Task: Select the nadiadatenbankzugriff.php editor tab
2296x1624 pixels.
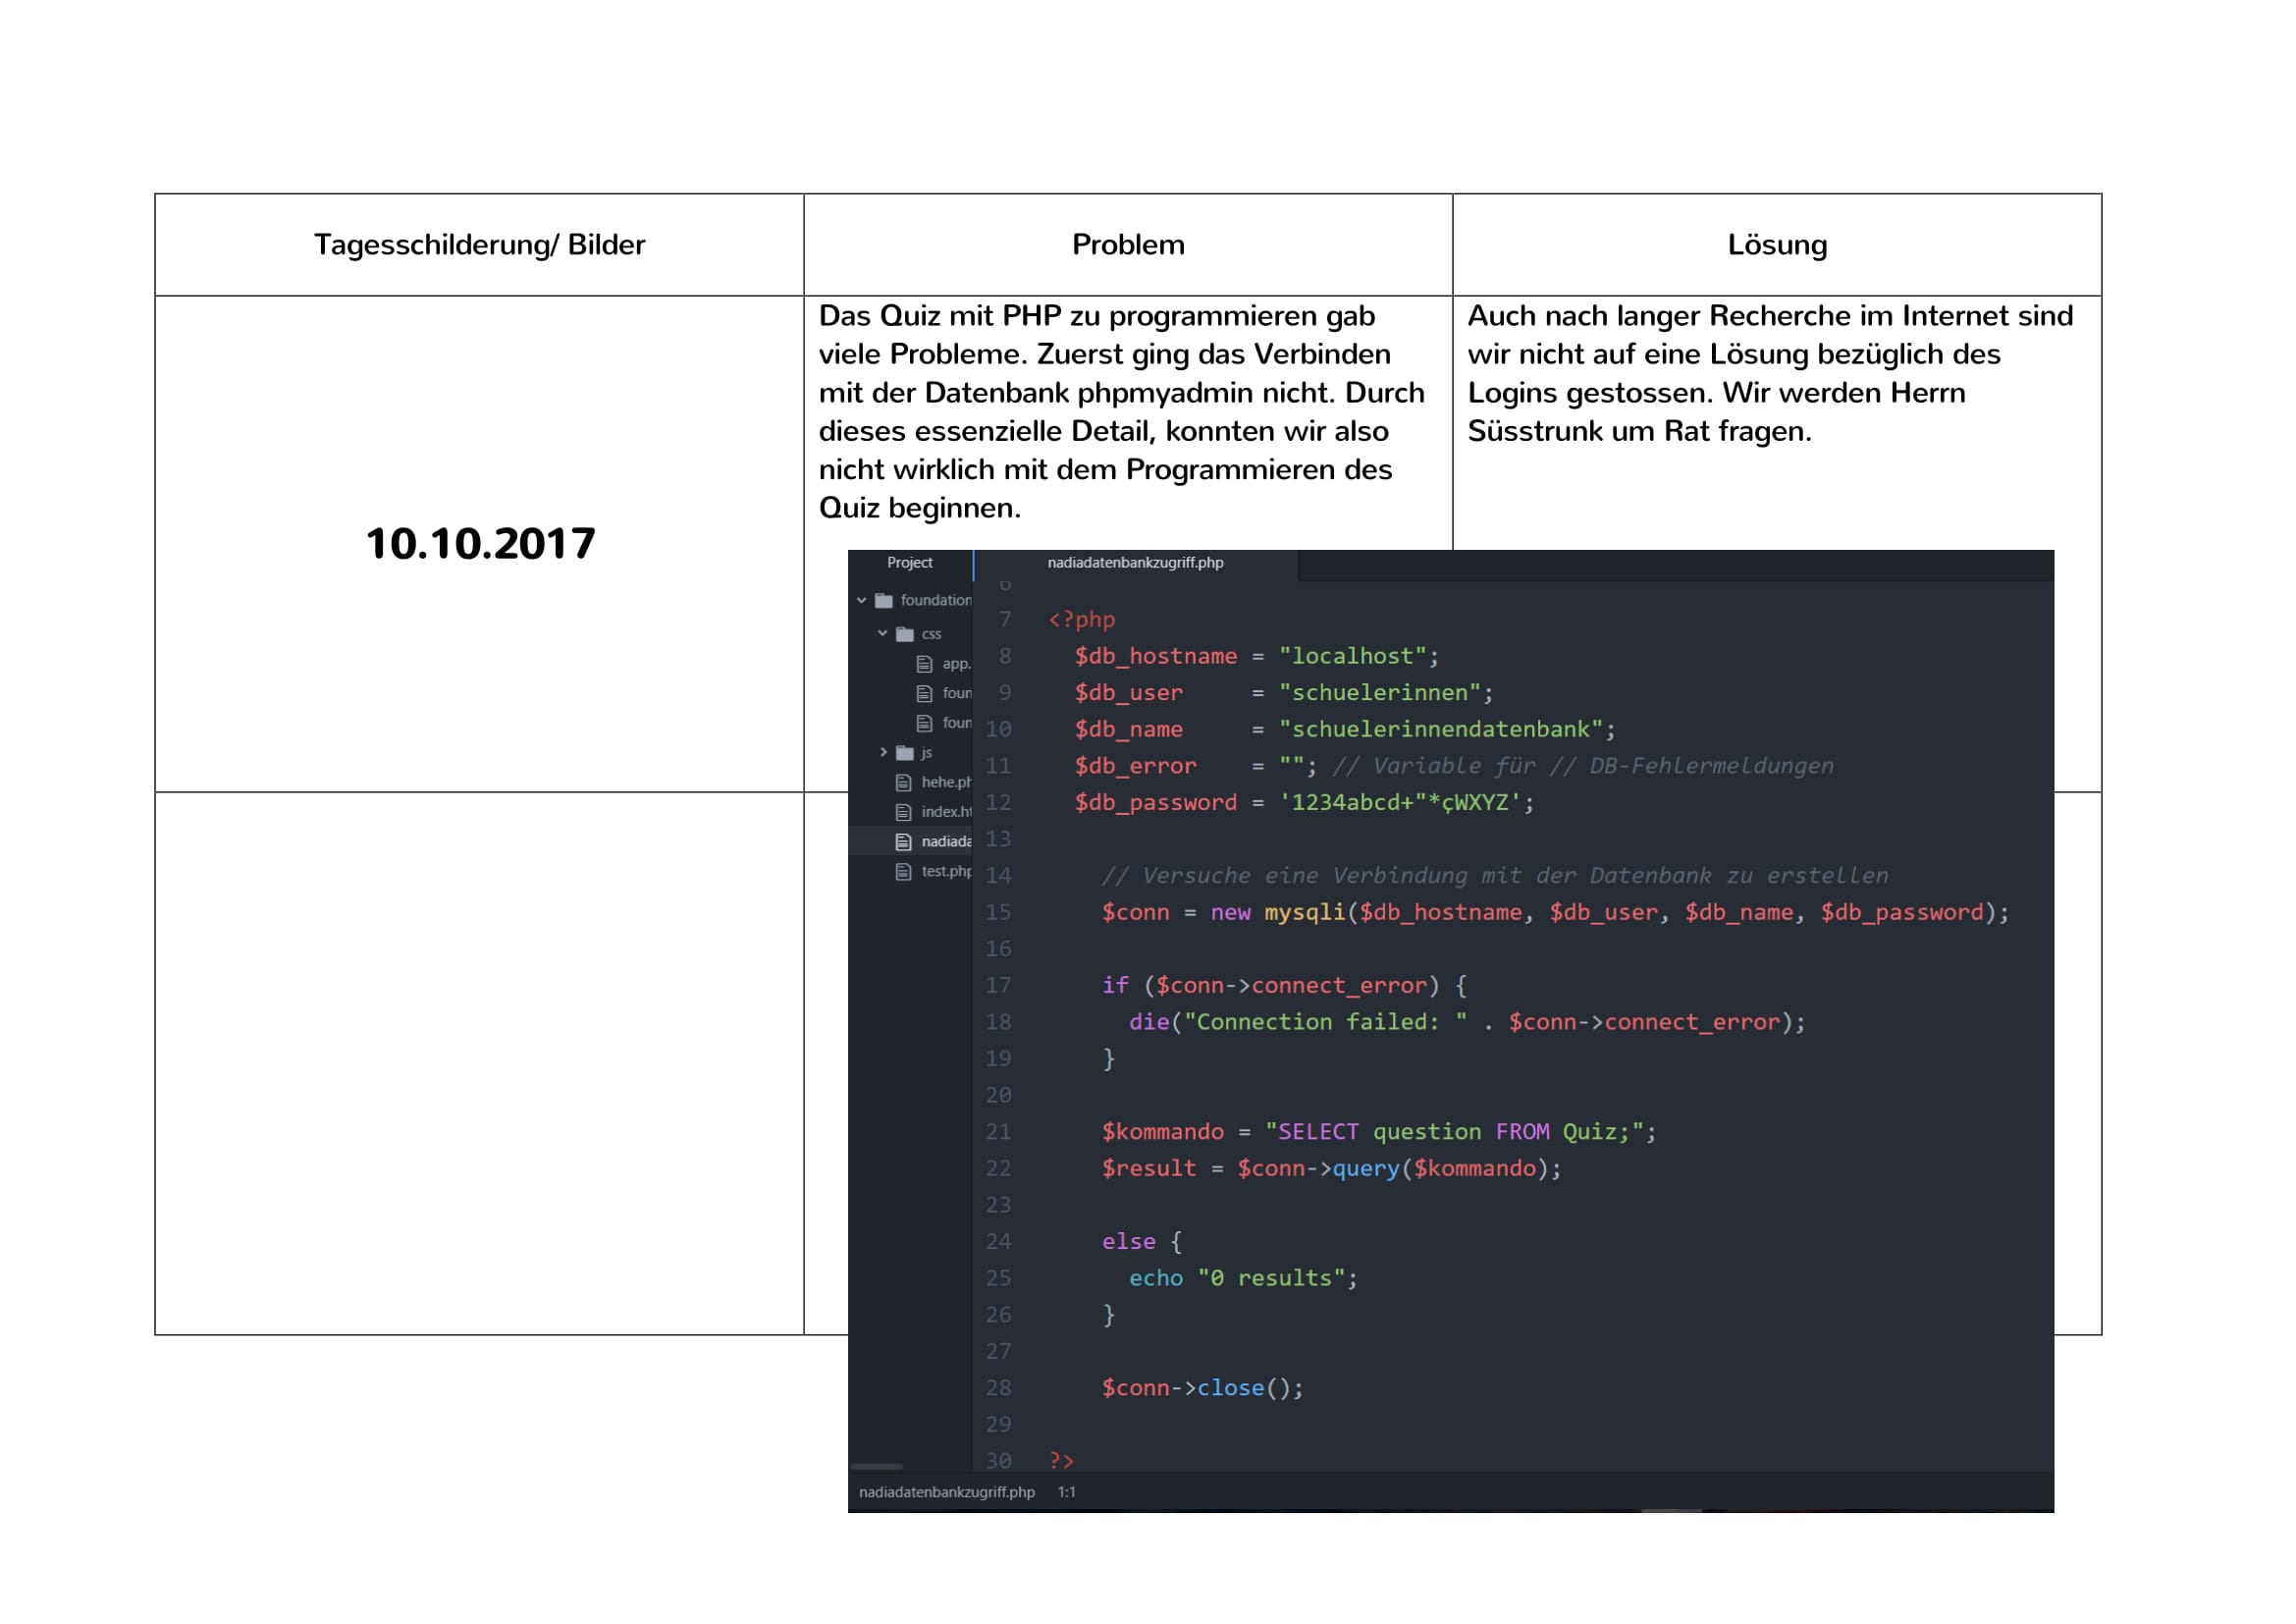Action: (1135, 563)
